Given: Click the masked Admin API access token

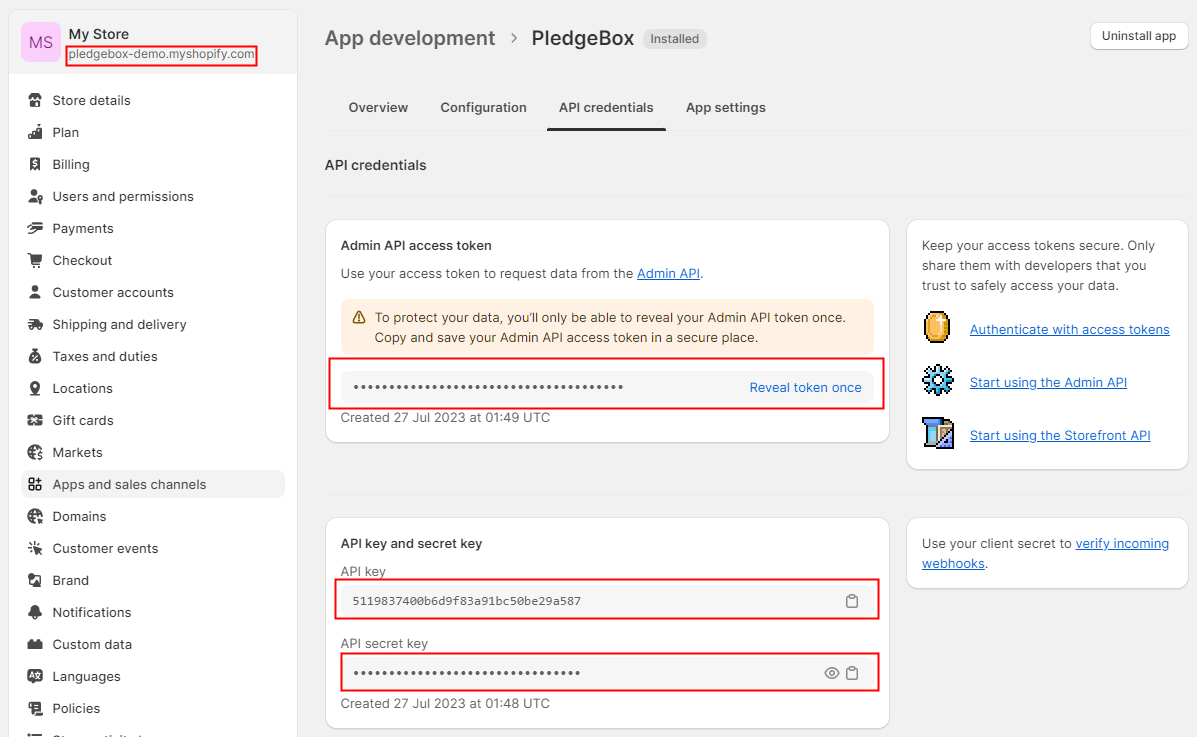Looking at the screenshot, I should (489, 387).
